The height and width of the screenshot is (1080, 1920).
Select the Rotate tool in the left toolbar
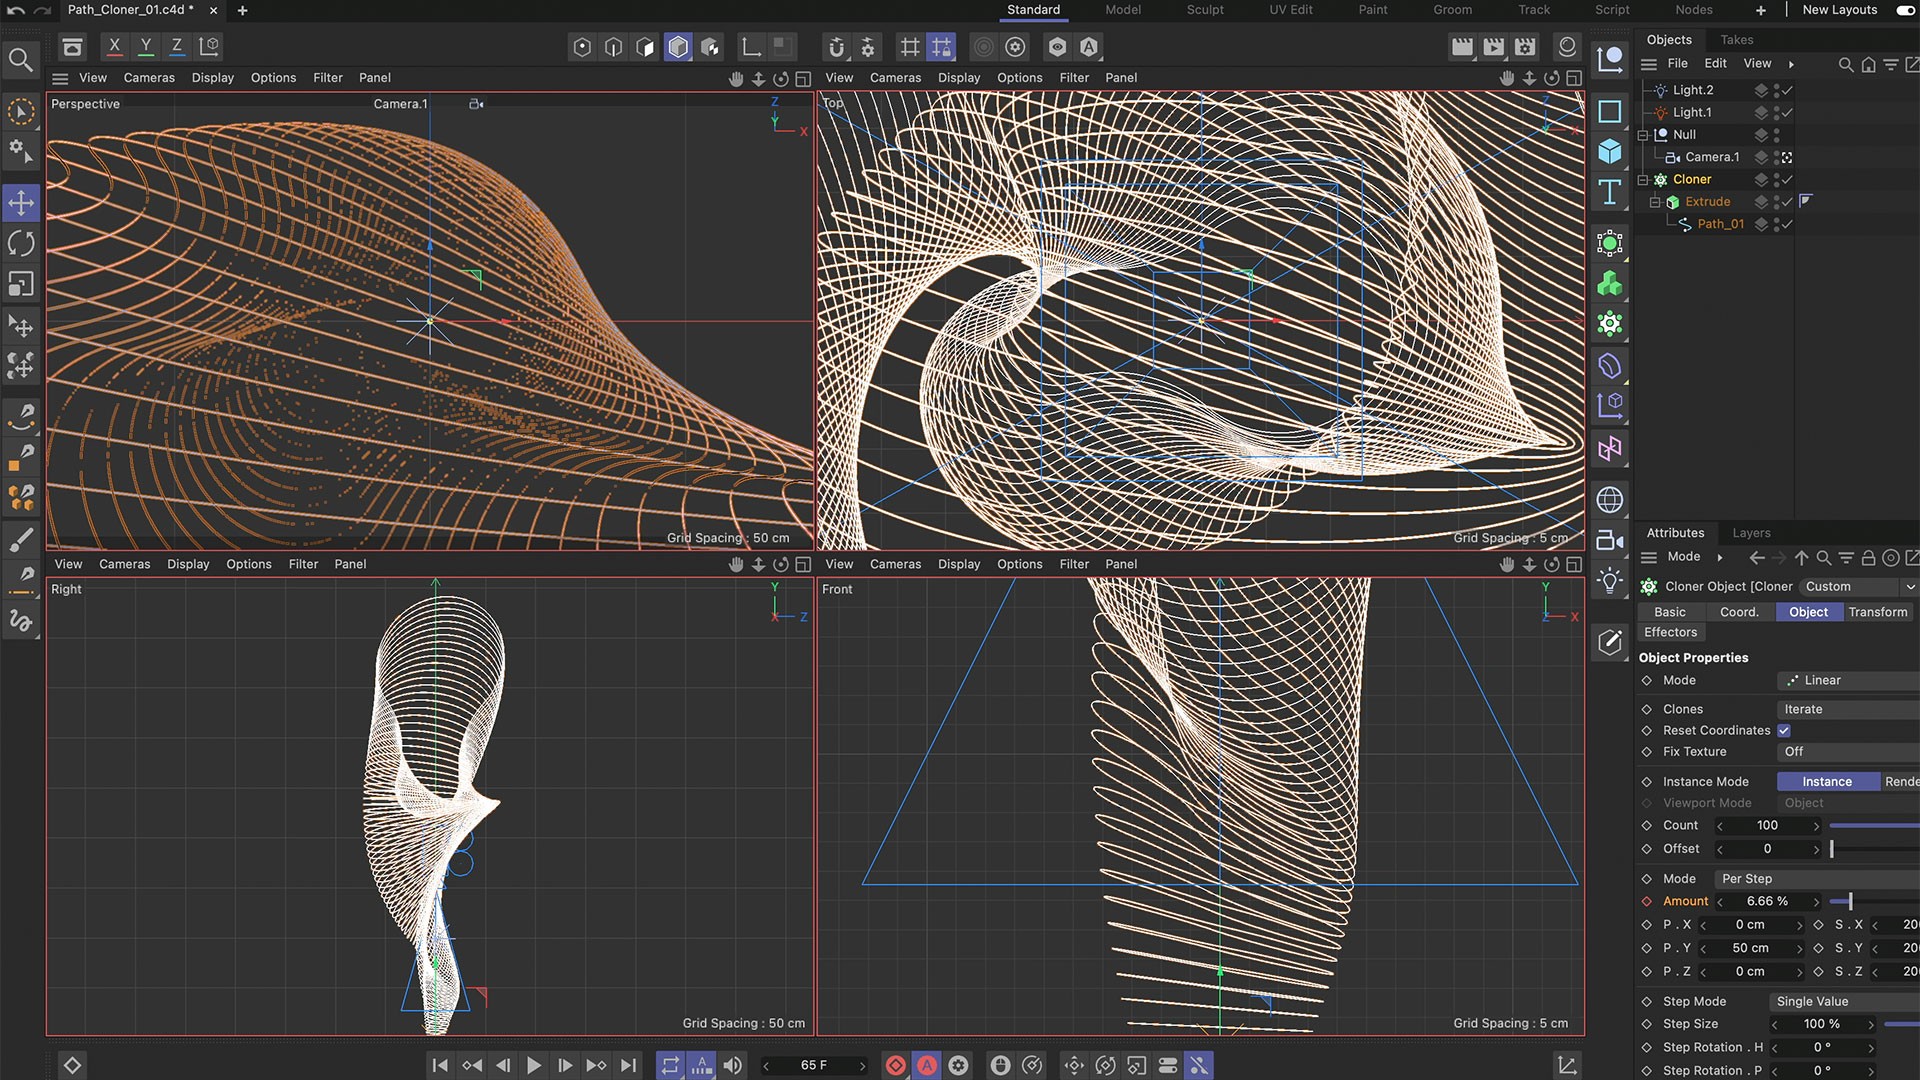tap(21, 243)
